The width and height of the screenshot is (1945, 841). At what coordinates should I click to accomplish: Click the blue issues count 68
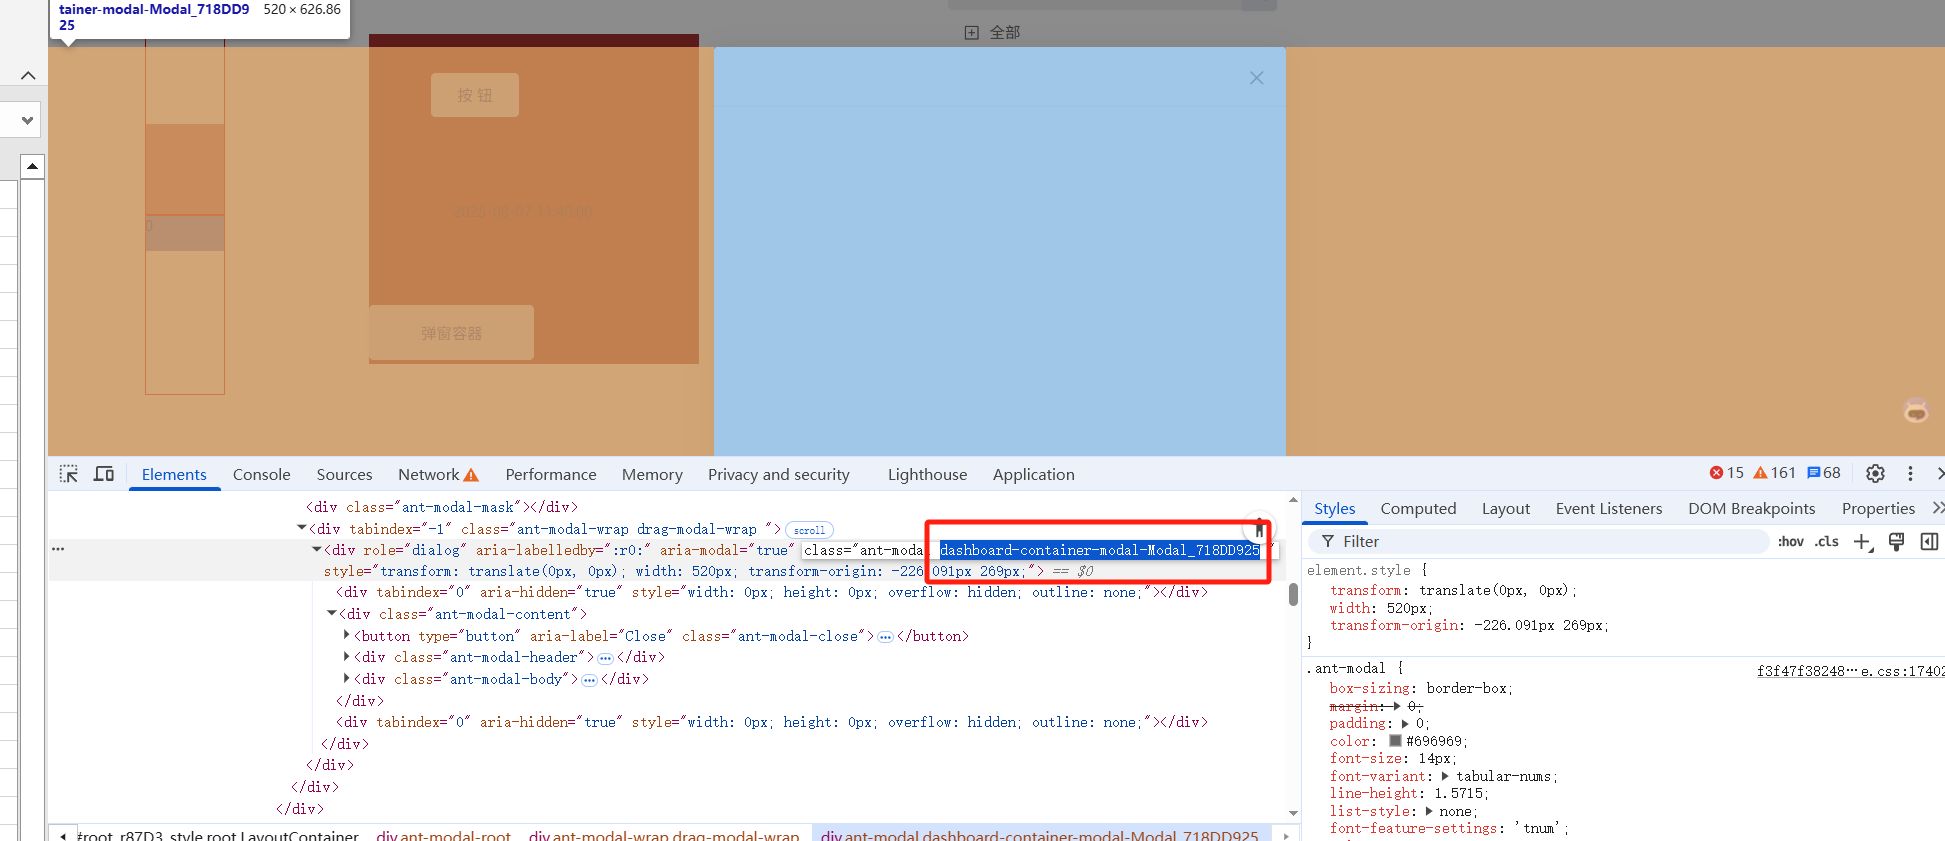pyautogui.click(x=1824, y=473)
